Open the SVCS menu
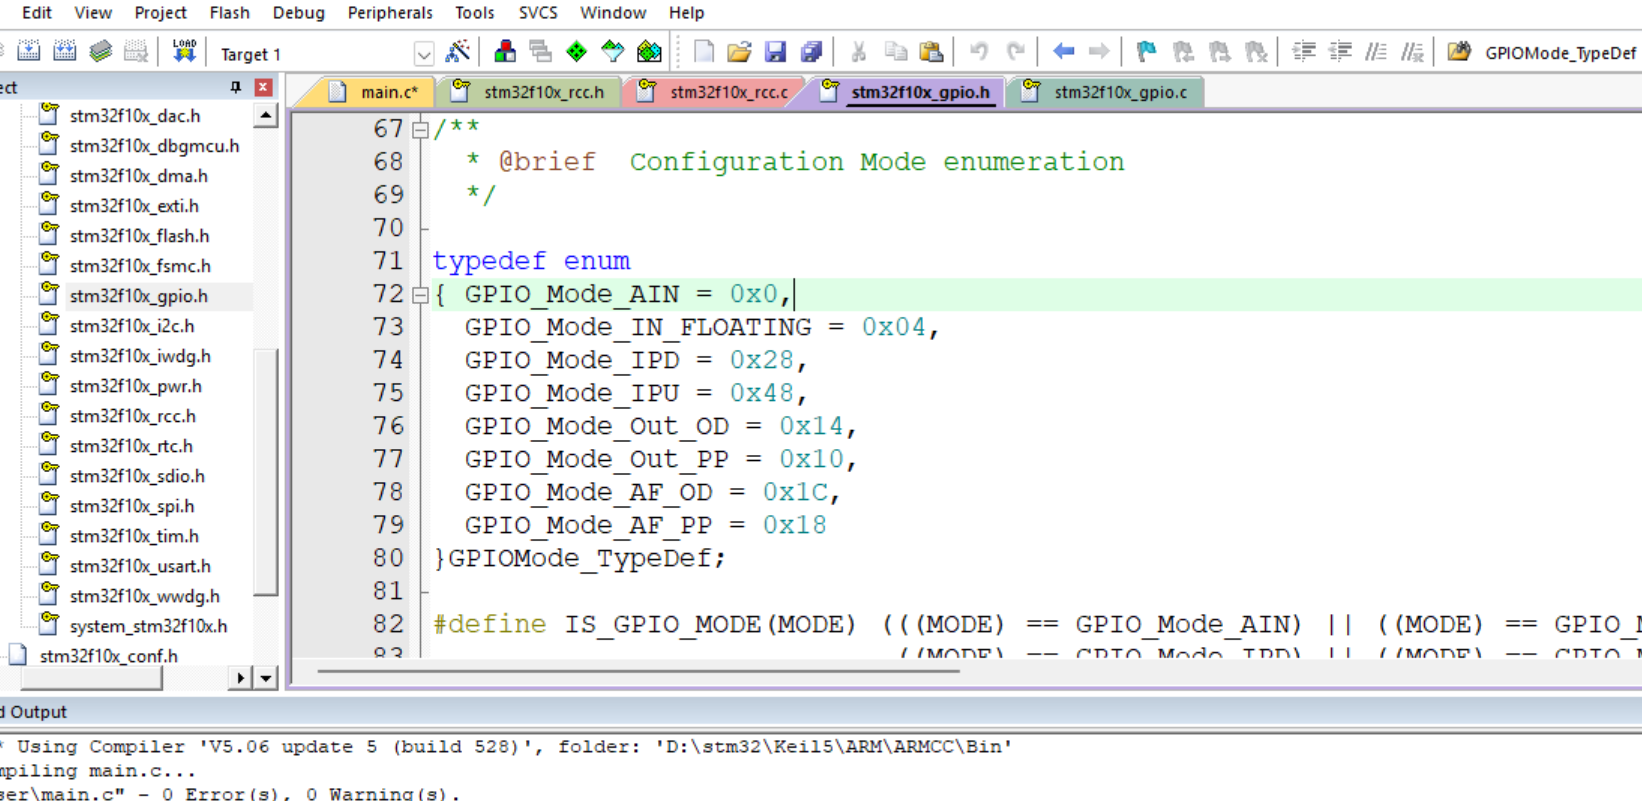This screenshot has height=801, width=1642. point(538,13)
